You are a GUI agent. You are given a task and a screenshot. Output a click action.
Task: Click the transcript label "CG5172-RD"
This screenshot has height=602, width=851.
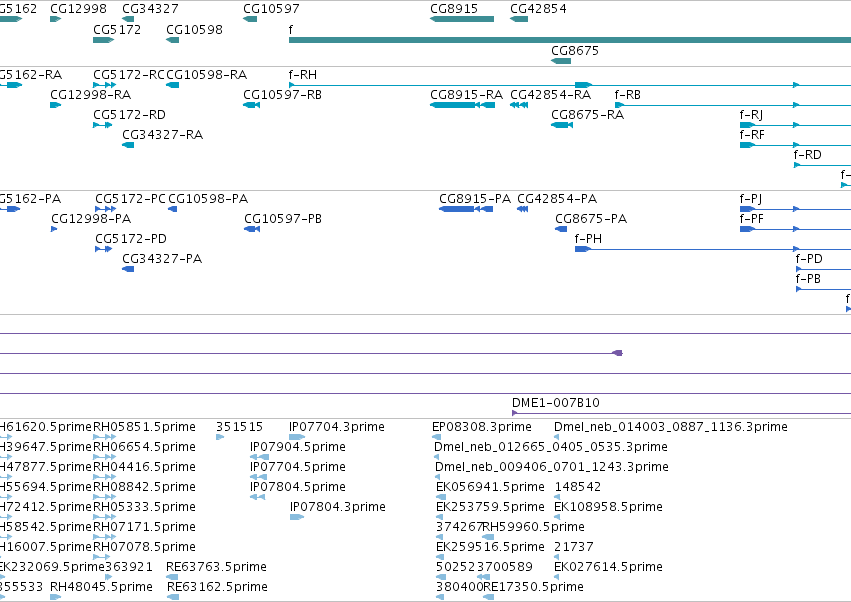coord(130,115)
